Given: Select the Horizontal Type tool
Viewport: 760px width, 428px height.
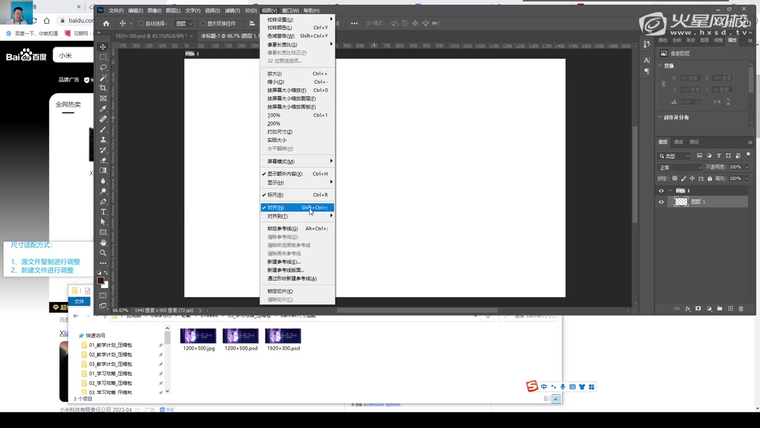Looking at the screenshot, I should pyautogui.click(x=103, y=212).
